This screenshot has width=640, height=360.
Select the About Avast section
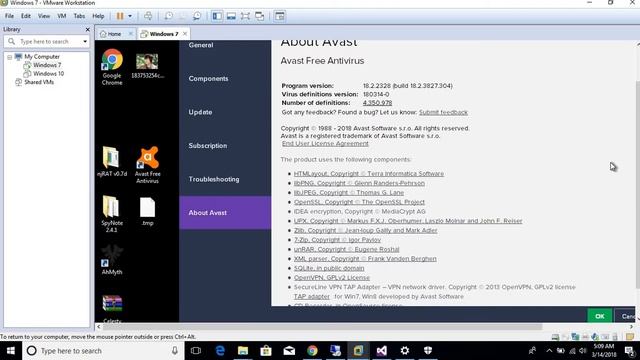point(225,213)
